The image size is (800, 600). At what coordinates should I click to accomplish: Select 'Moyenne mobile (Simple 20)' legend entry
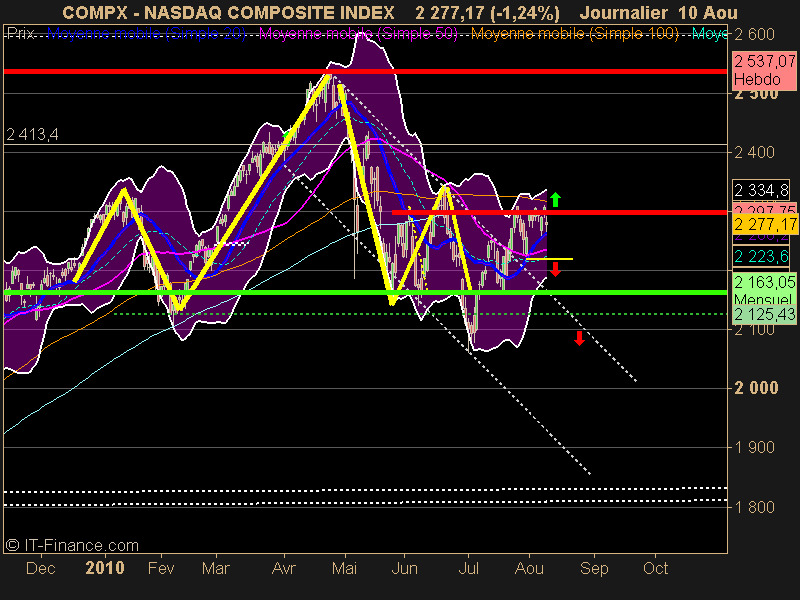(x=146, y=34)
